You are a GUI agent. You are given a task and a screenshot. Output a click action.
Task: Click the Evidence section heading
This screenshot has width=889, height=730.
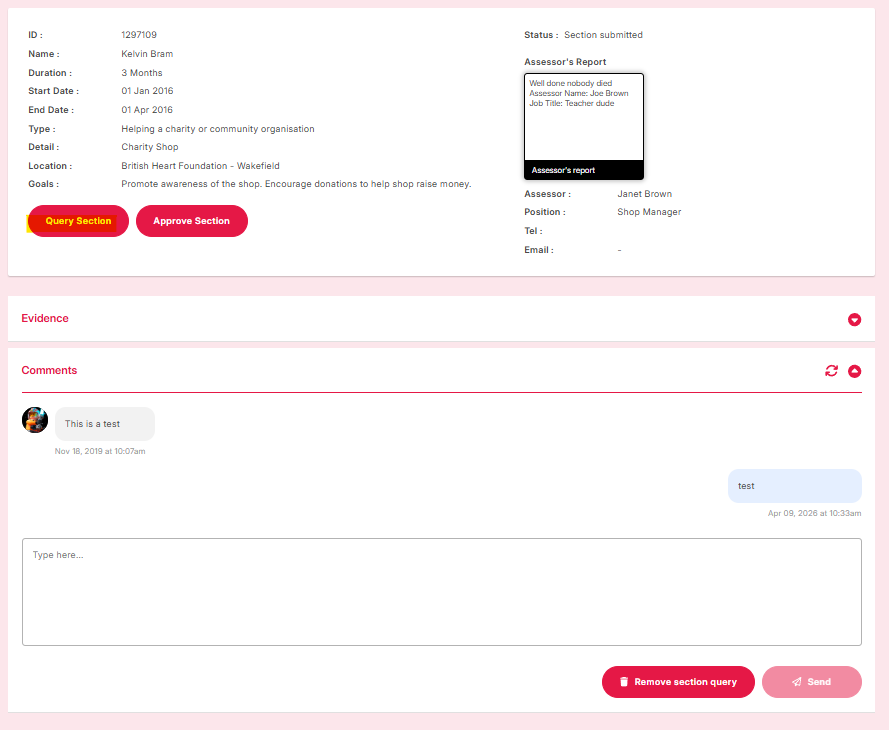(x=45, y=318)
